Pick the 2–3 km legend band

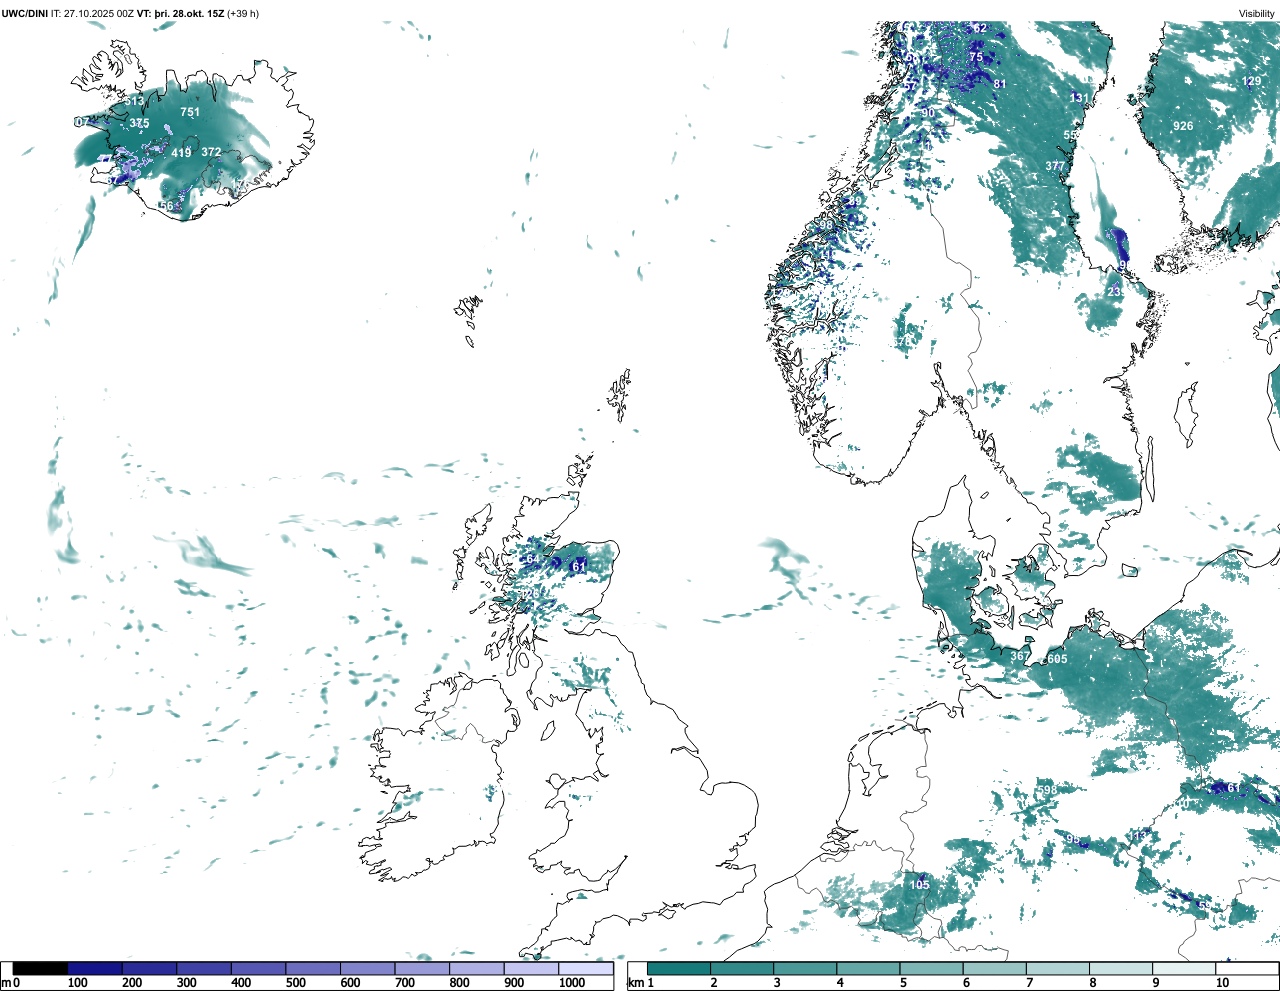coord(742,968)
